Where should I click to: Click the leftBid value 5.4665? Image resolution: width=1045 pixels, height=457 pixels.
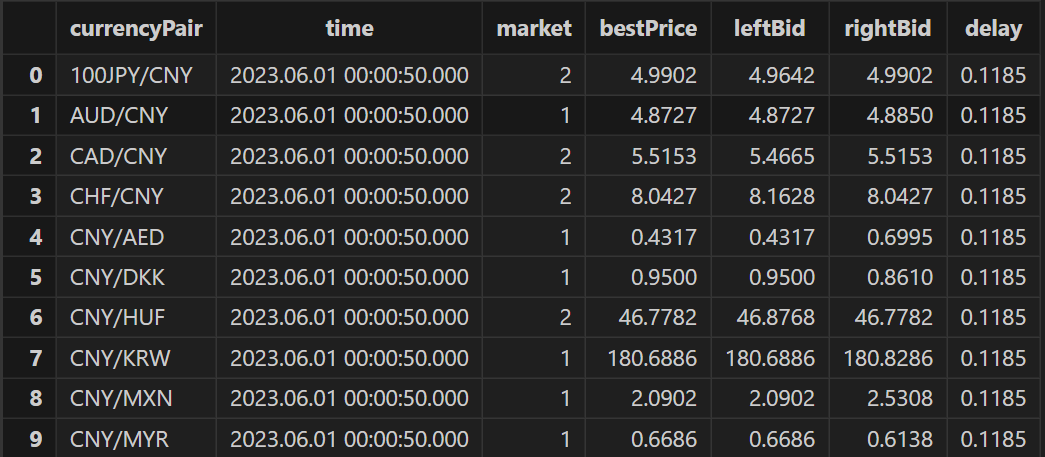pos(782,157)
